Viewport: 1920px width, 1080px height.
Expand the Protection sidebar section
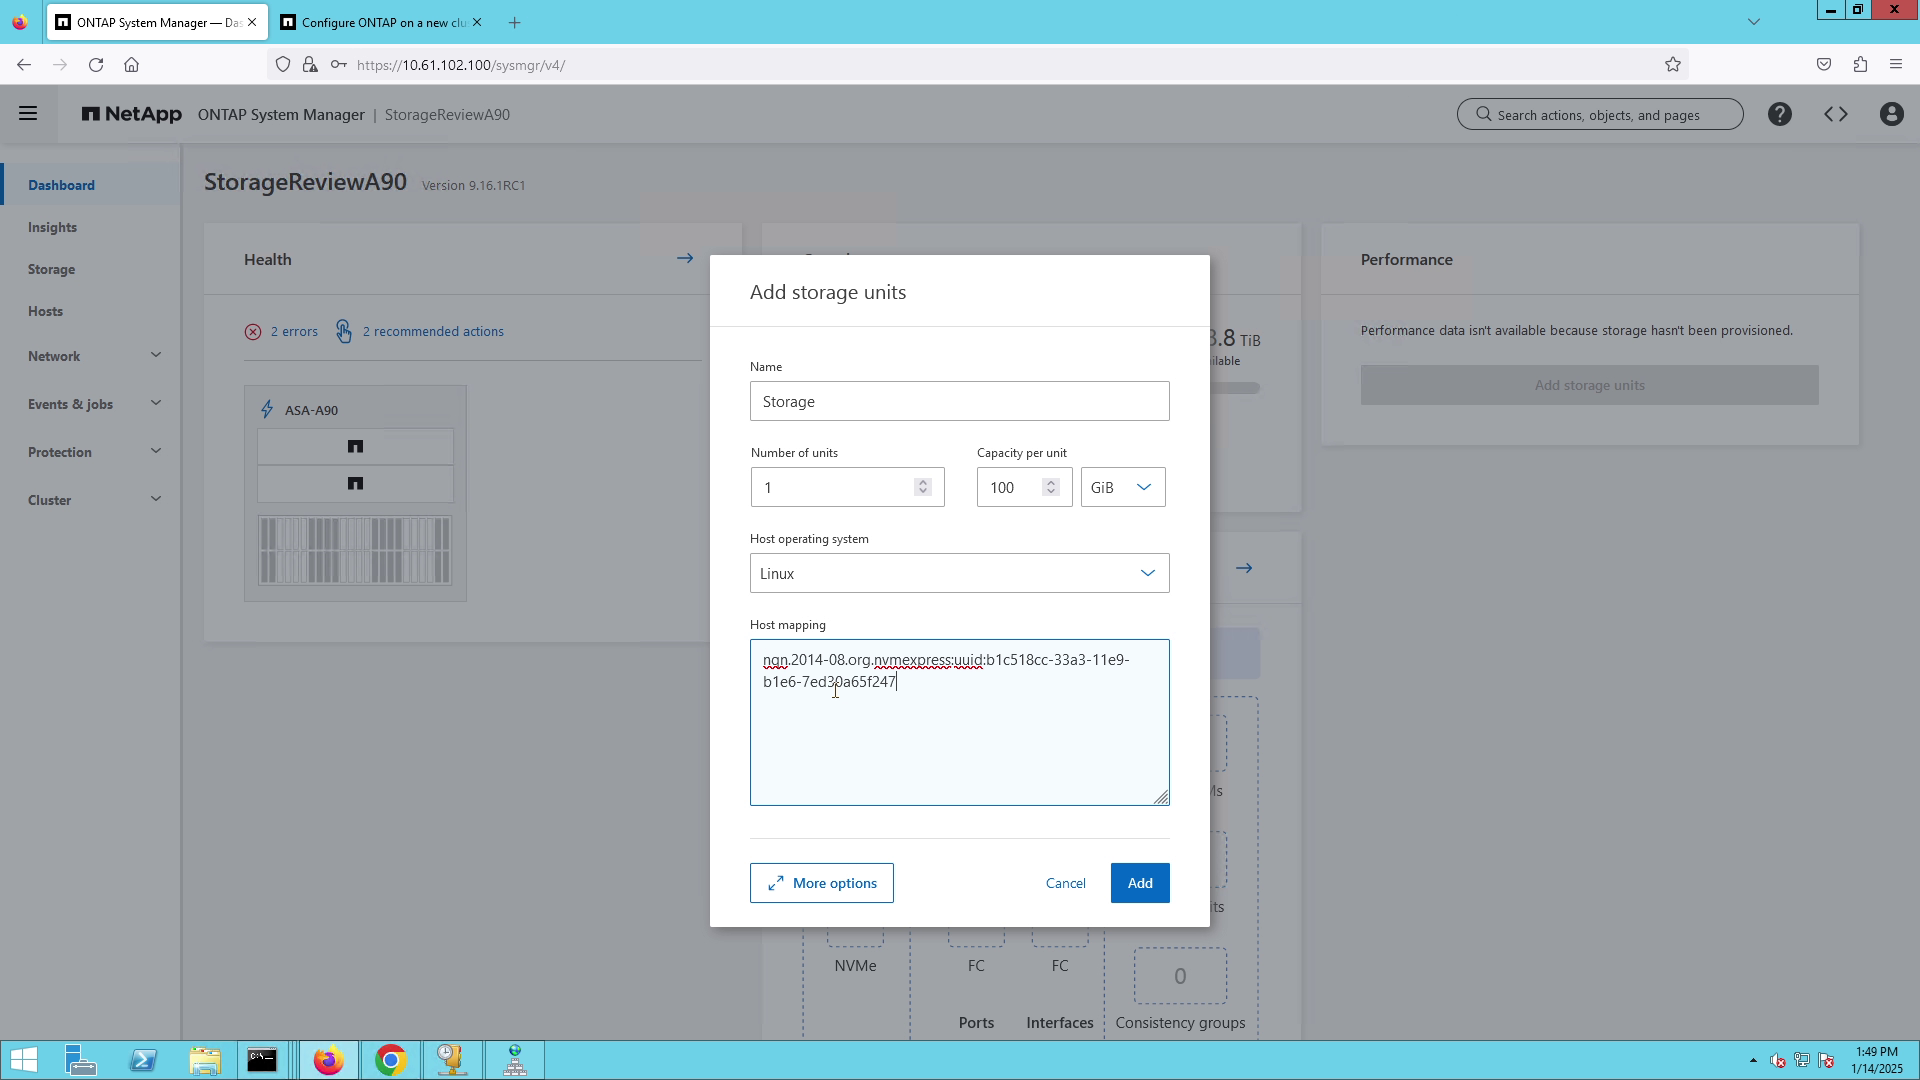tap(156, 451)
